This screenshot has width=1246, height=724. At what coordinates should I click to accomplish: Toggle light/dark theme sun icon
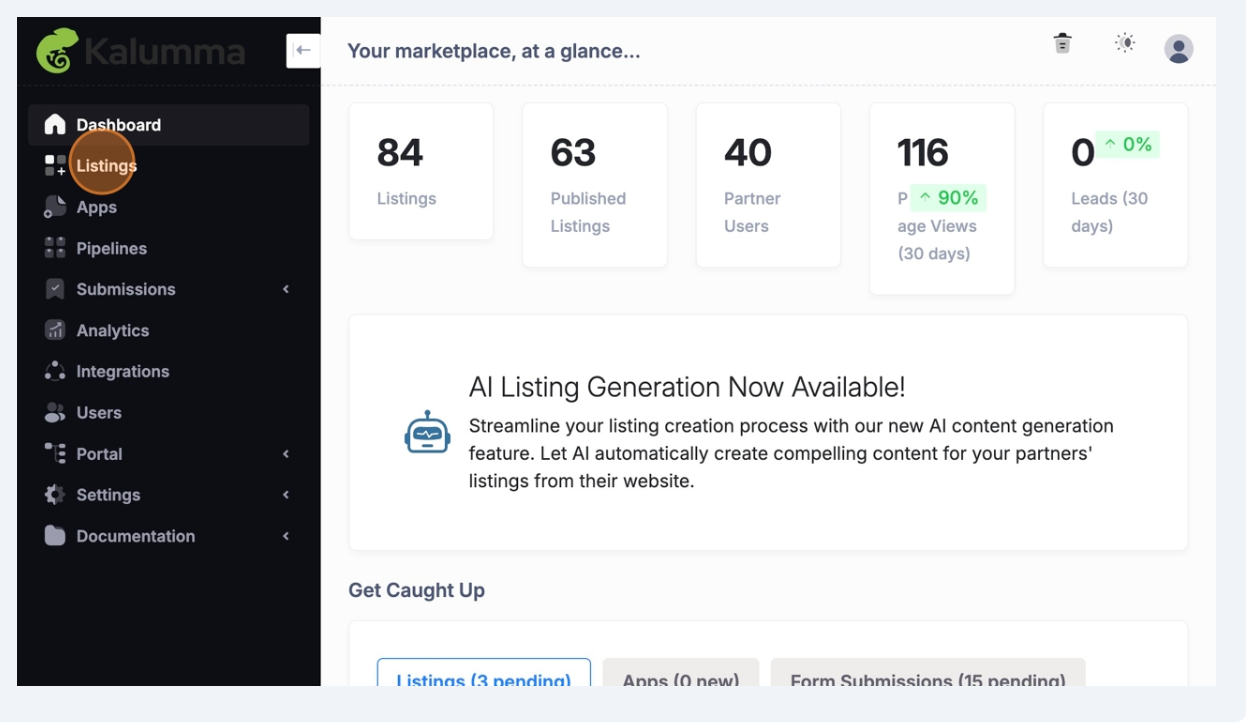pyautogui.click(x=1126, y=43)
